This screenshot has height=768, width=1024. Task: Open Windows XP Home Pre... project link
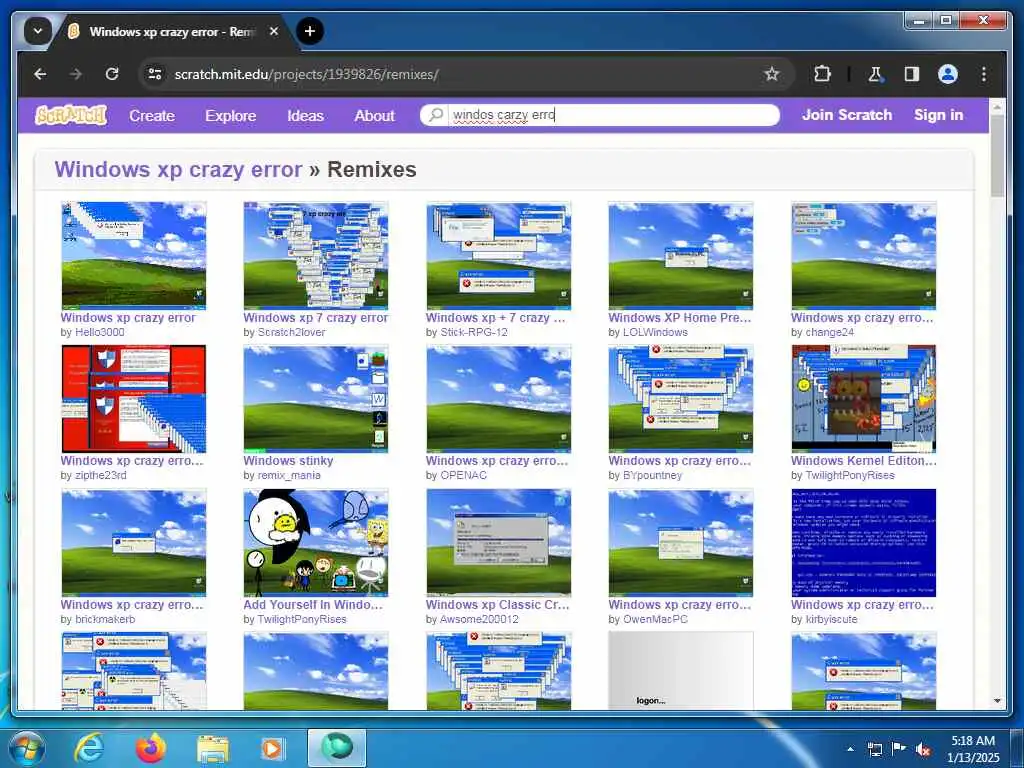[x=680, y=317]
